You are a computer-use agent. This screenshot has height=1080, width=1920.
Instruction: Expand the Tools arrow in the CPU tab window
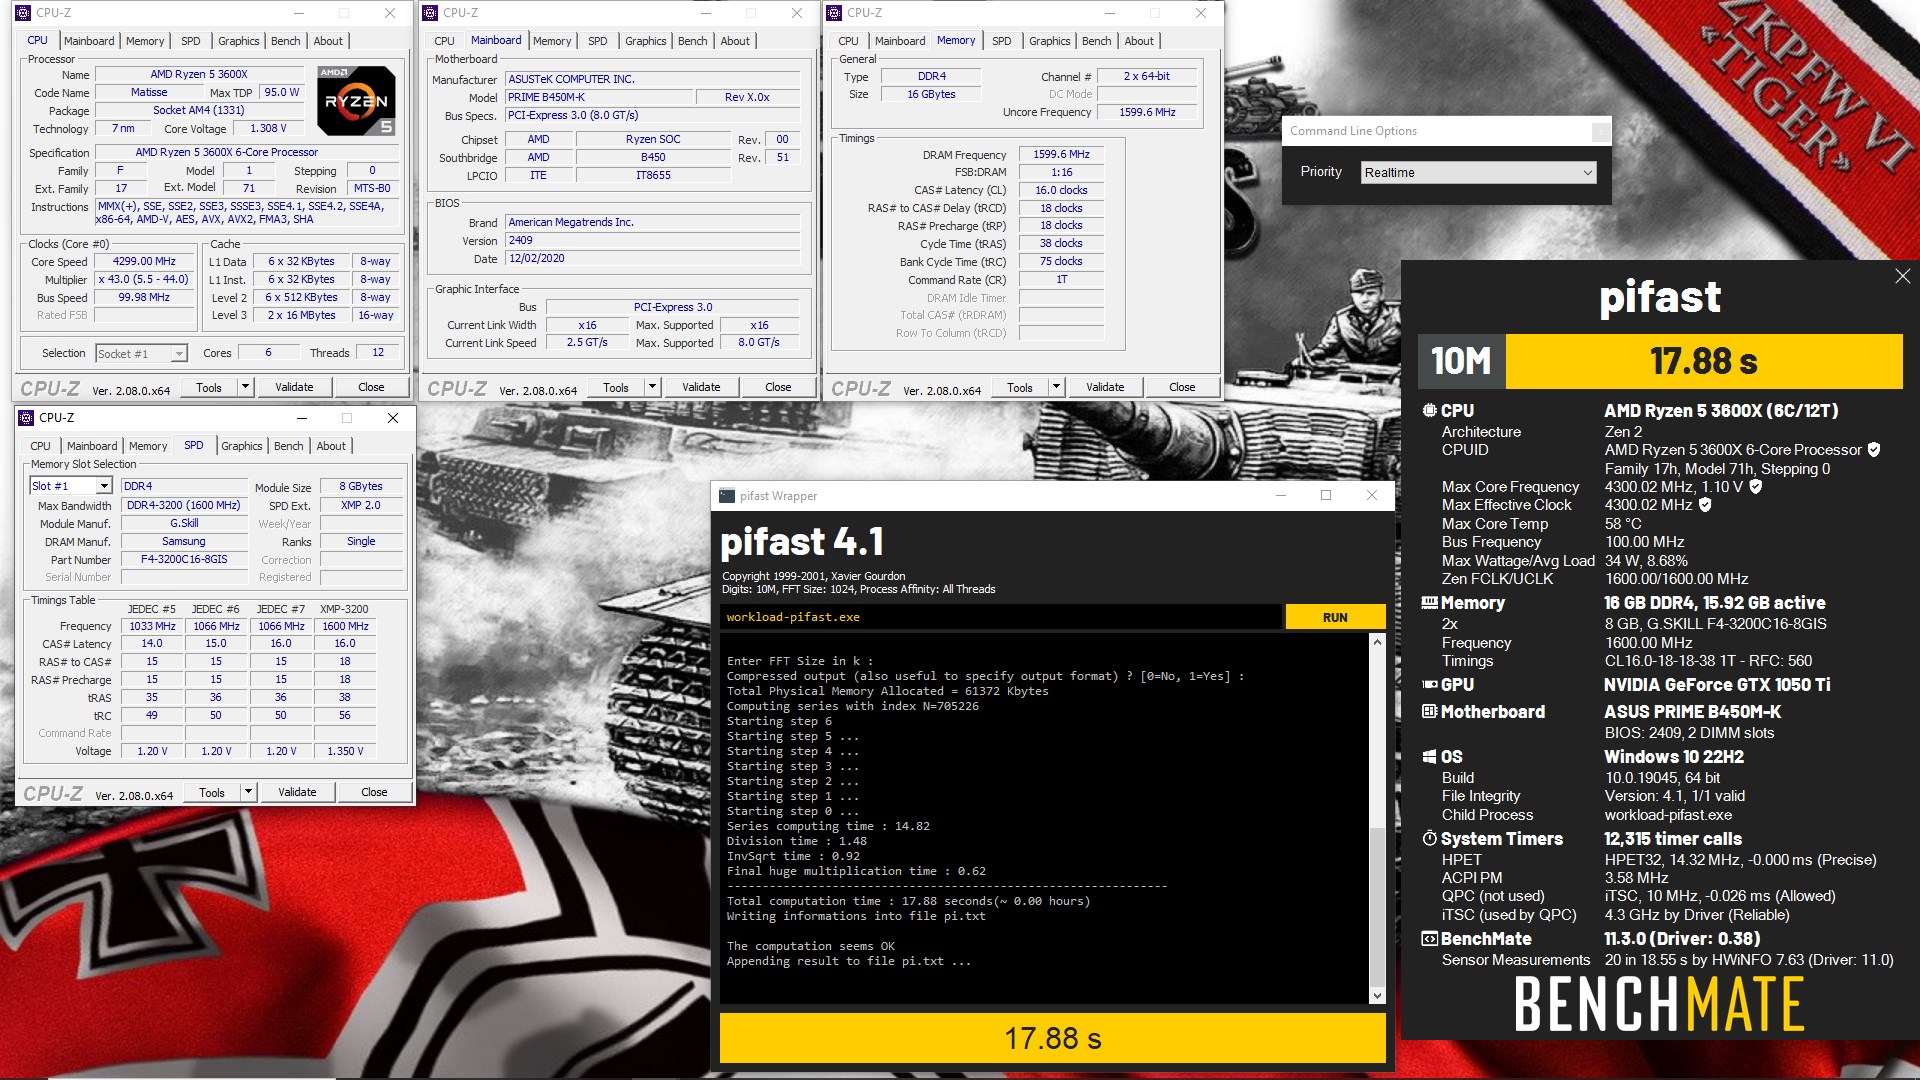[x=244, y=388]
